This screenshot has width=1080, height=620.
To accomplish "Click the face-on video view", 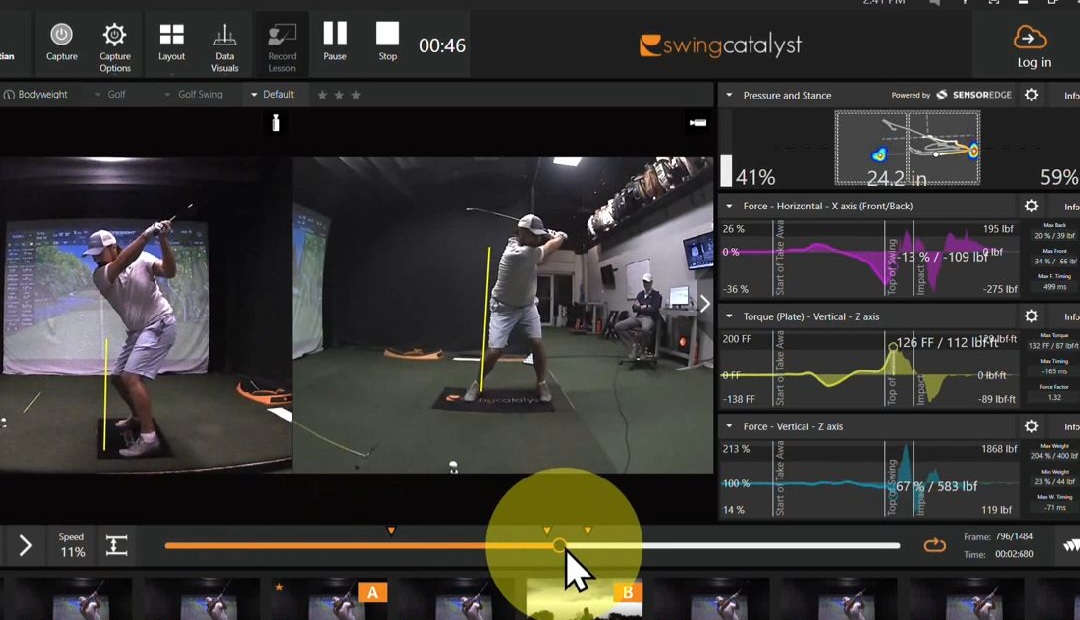I will pos(503,315).
